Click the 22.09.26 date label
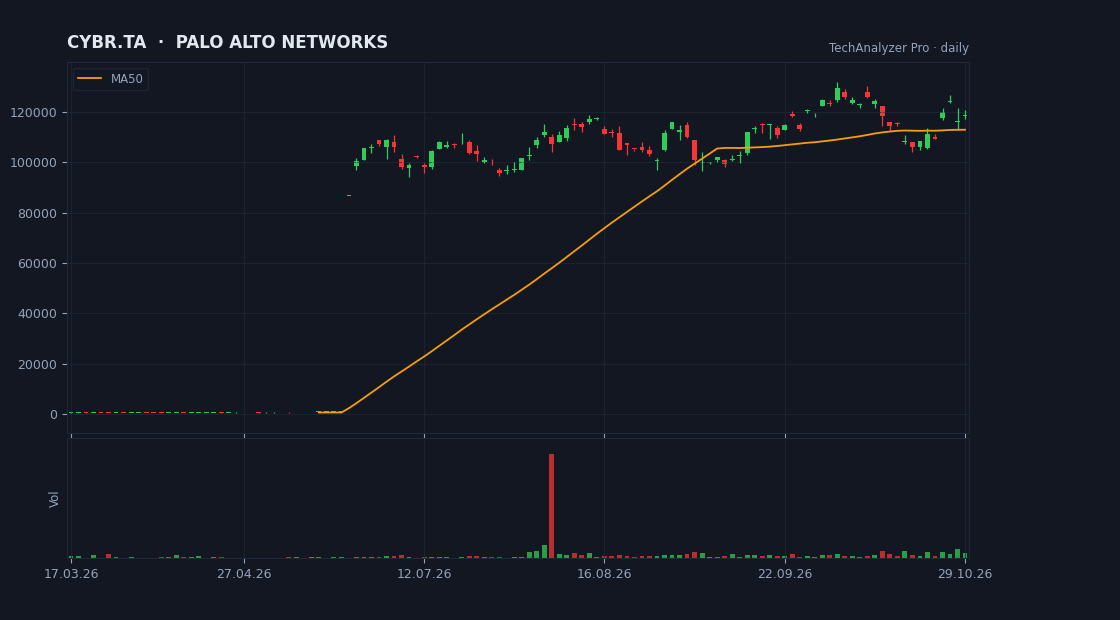Image resolution: width=1120 pixels, height=620 pixels. coord(785,574)
